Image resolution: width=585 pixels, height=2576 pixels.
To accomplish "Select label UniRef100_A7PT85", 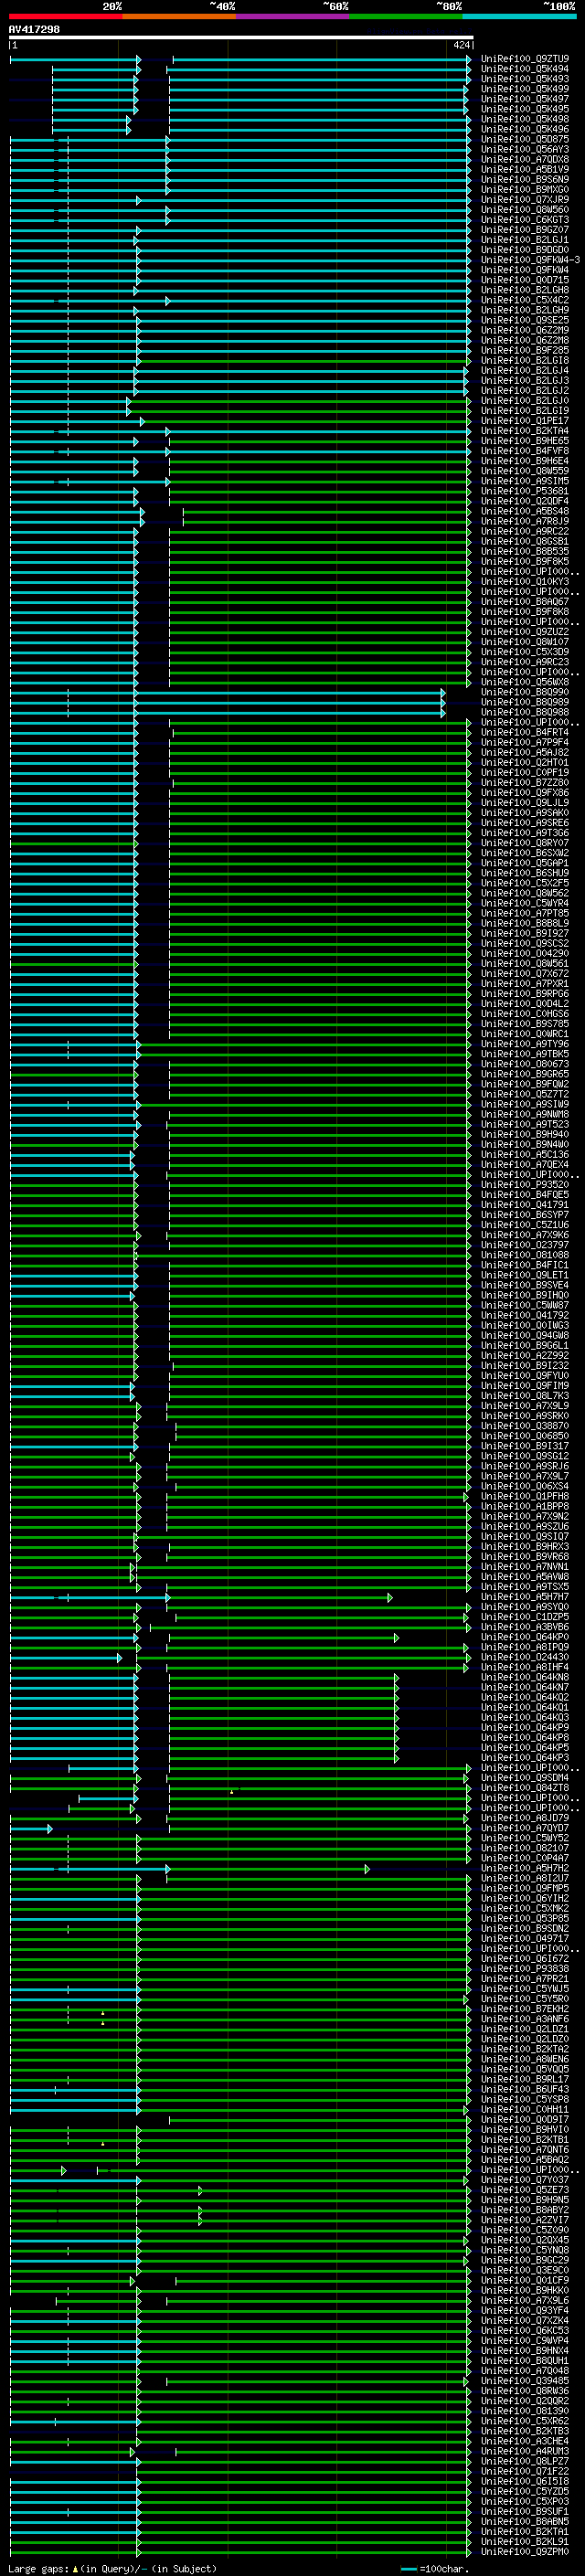I will pyautogui.click(x=525, y=913).
